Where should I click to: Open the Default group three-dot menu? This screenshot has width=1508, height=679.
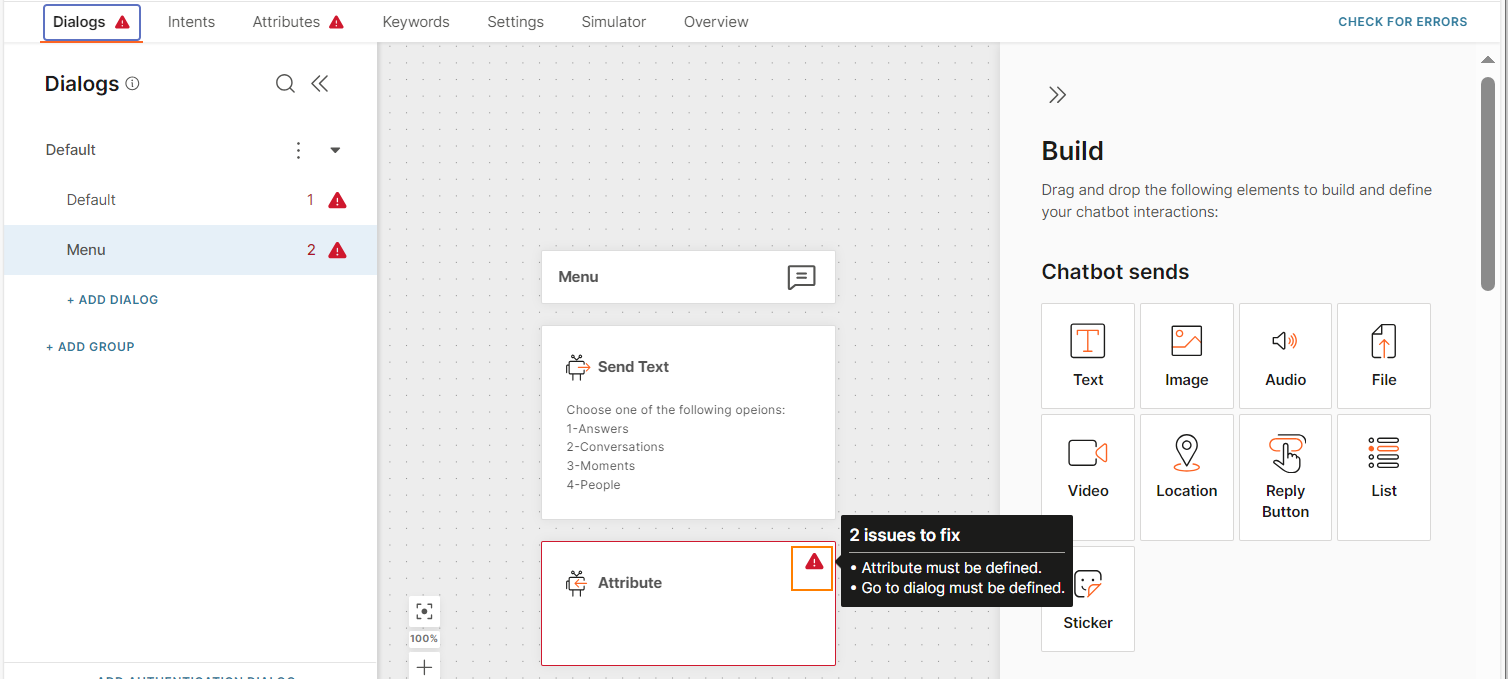tap(298, 150)
